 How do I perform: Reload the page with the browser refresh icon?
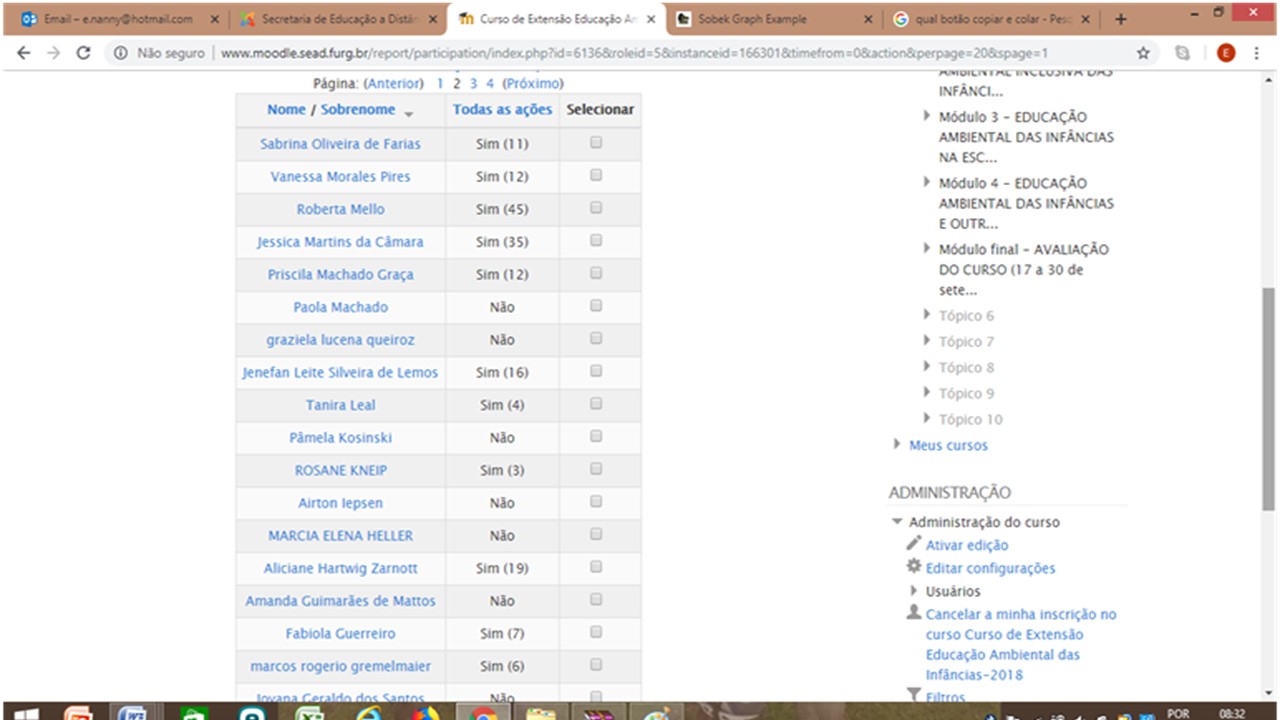(x=83, y=53)
